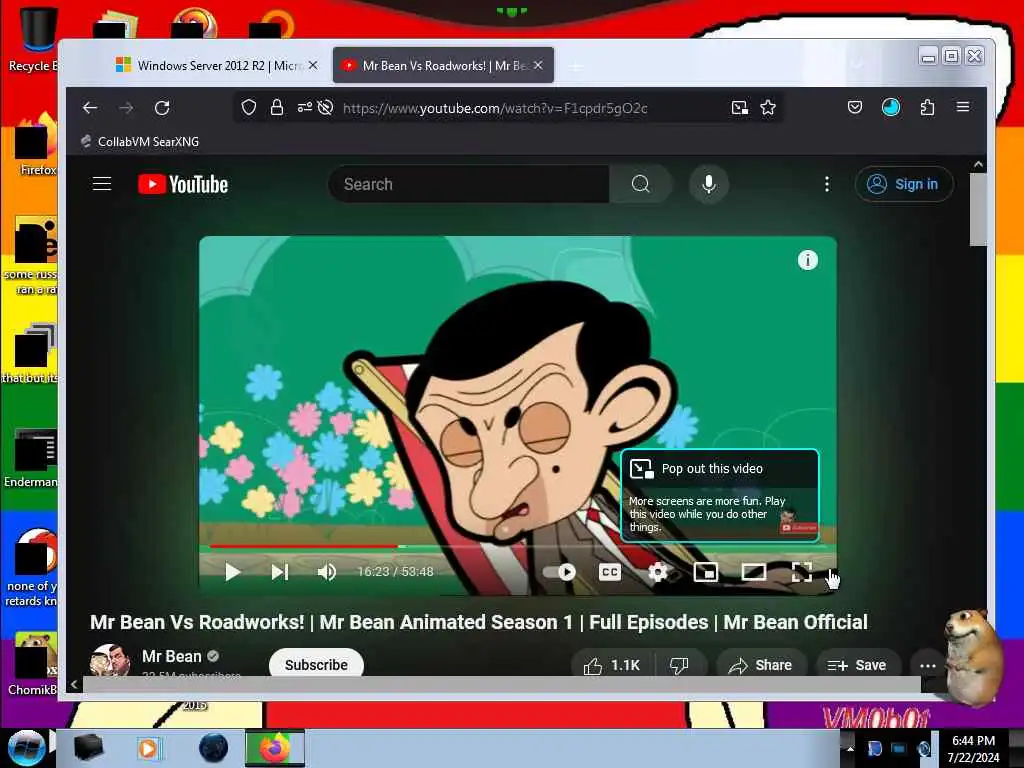1024x768 pixels.
Task: Toggle closed captions CC button
Action: (609, 572)
